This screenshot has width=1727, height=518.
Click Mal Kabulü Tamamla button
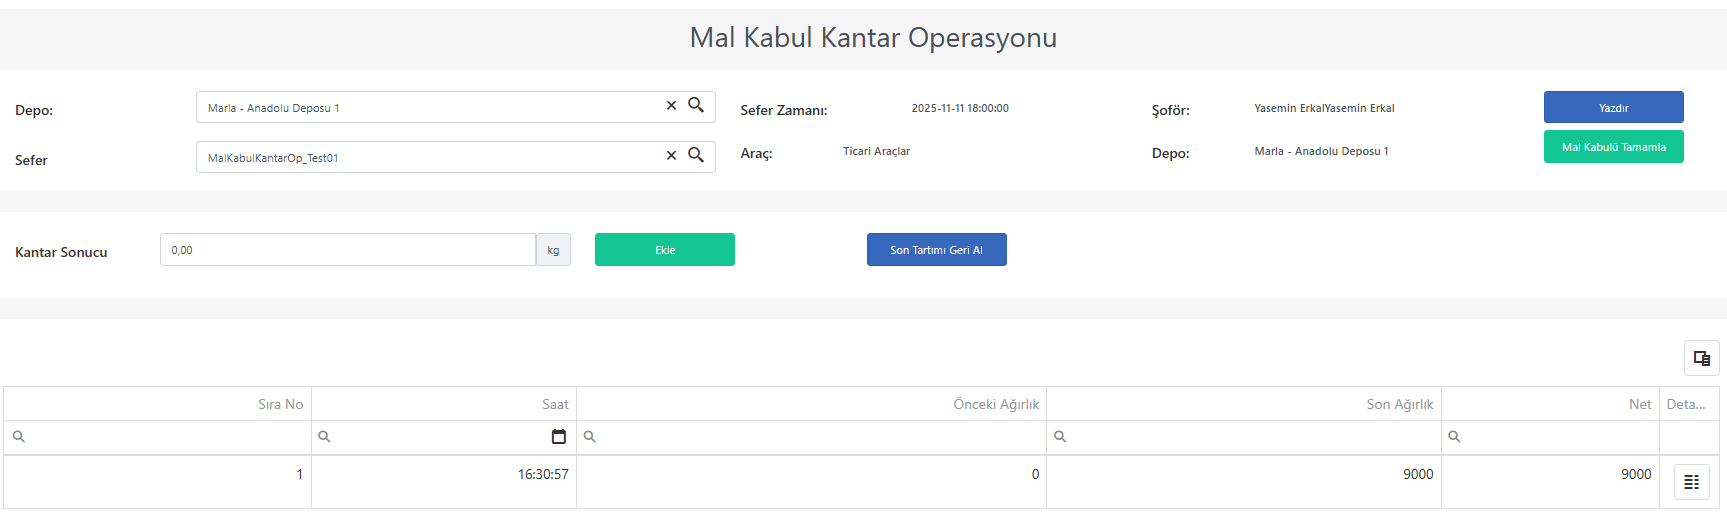click(x=1613, y=147)
